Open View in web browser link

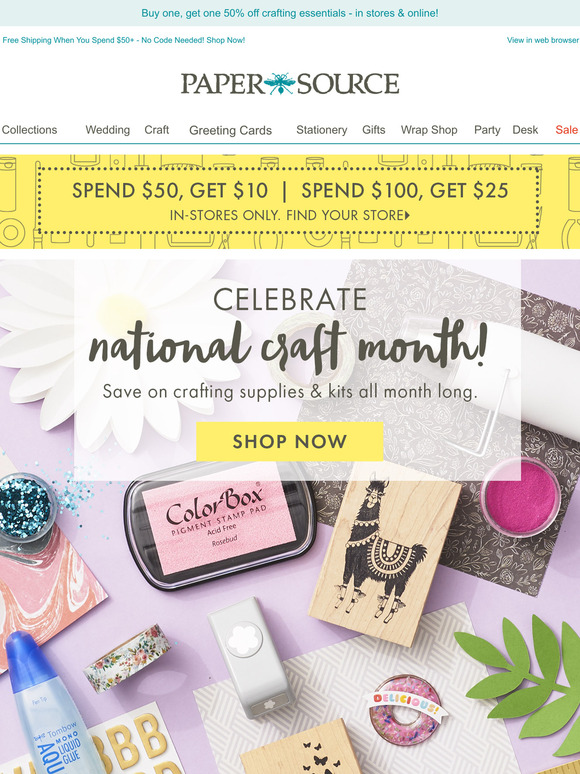coord(542,40)
